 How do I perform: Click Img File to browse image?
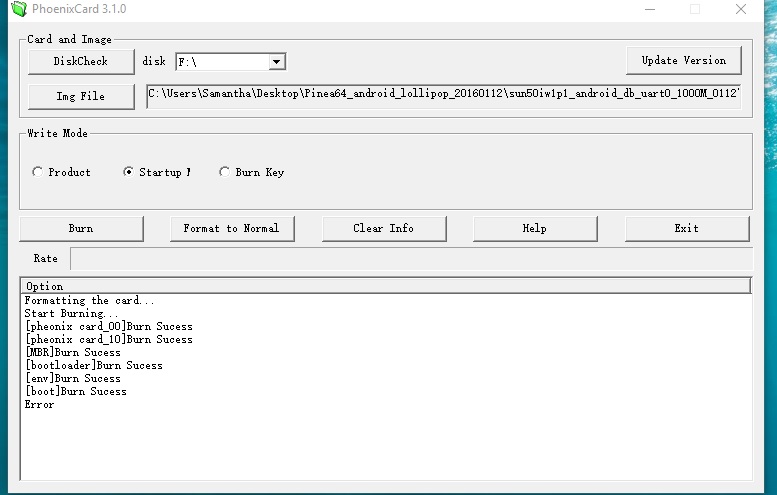pyautogui.click(x=80, y=96)
